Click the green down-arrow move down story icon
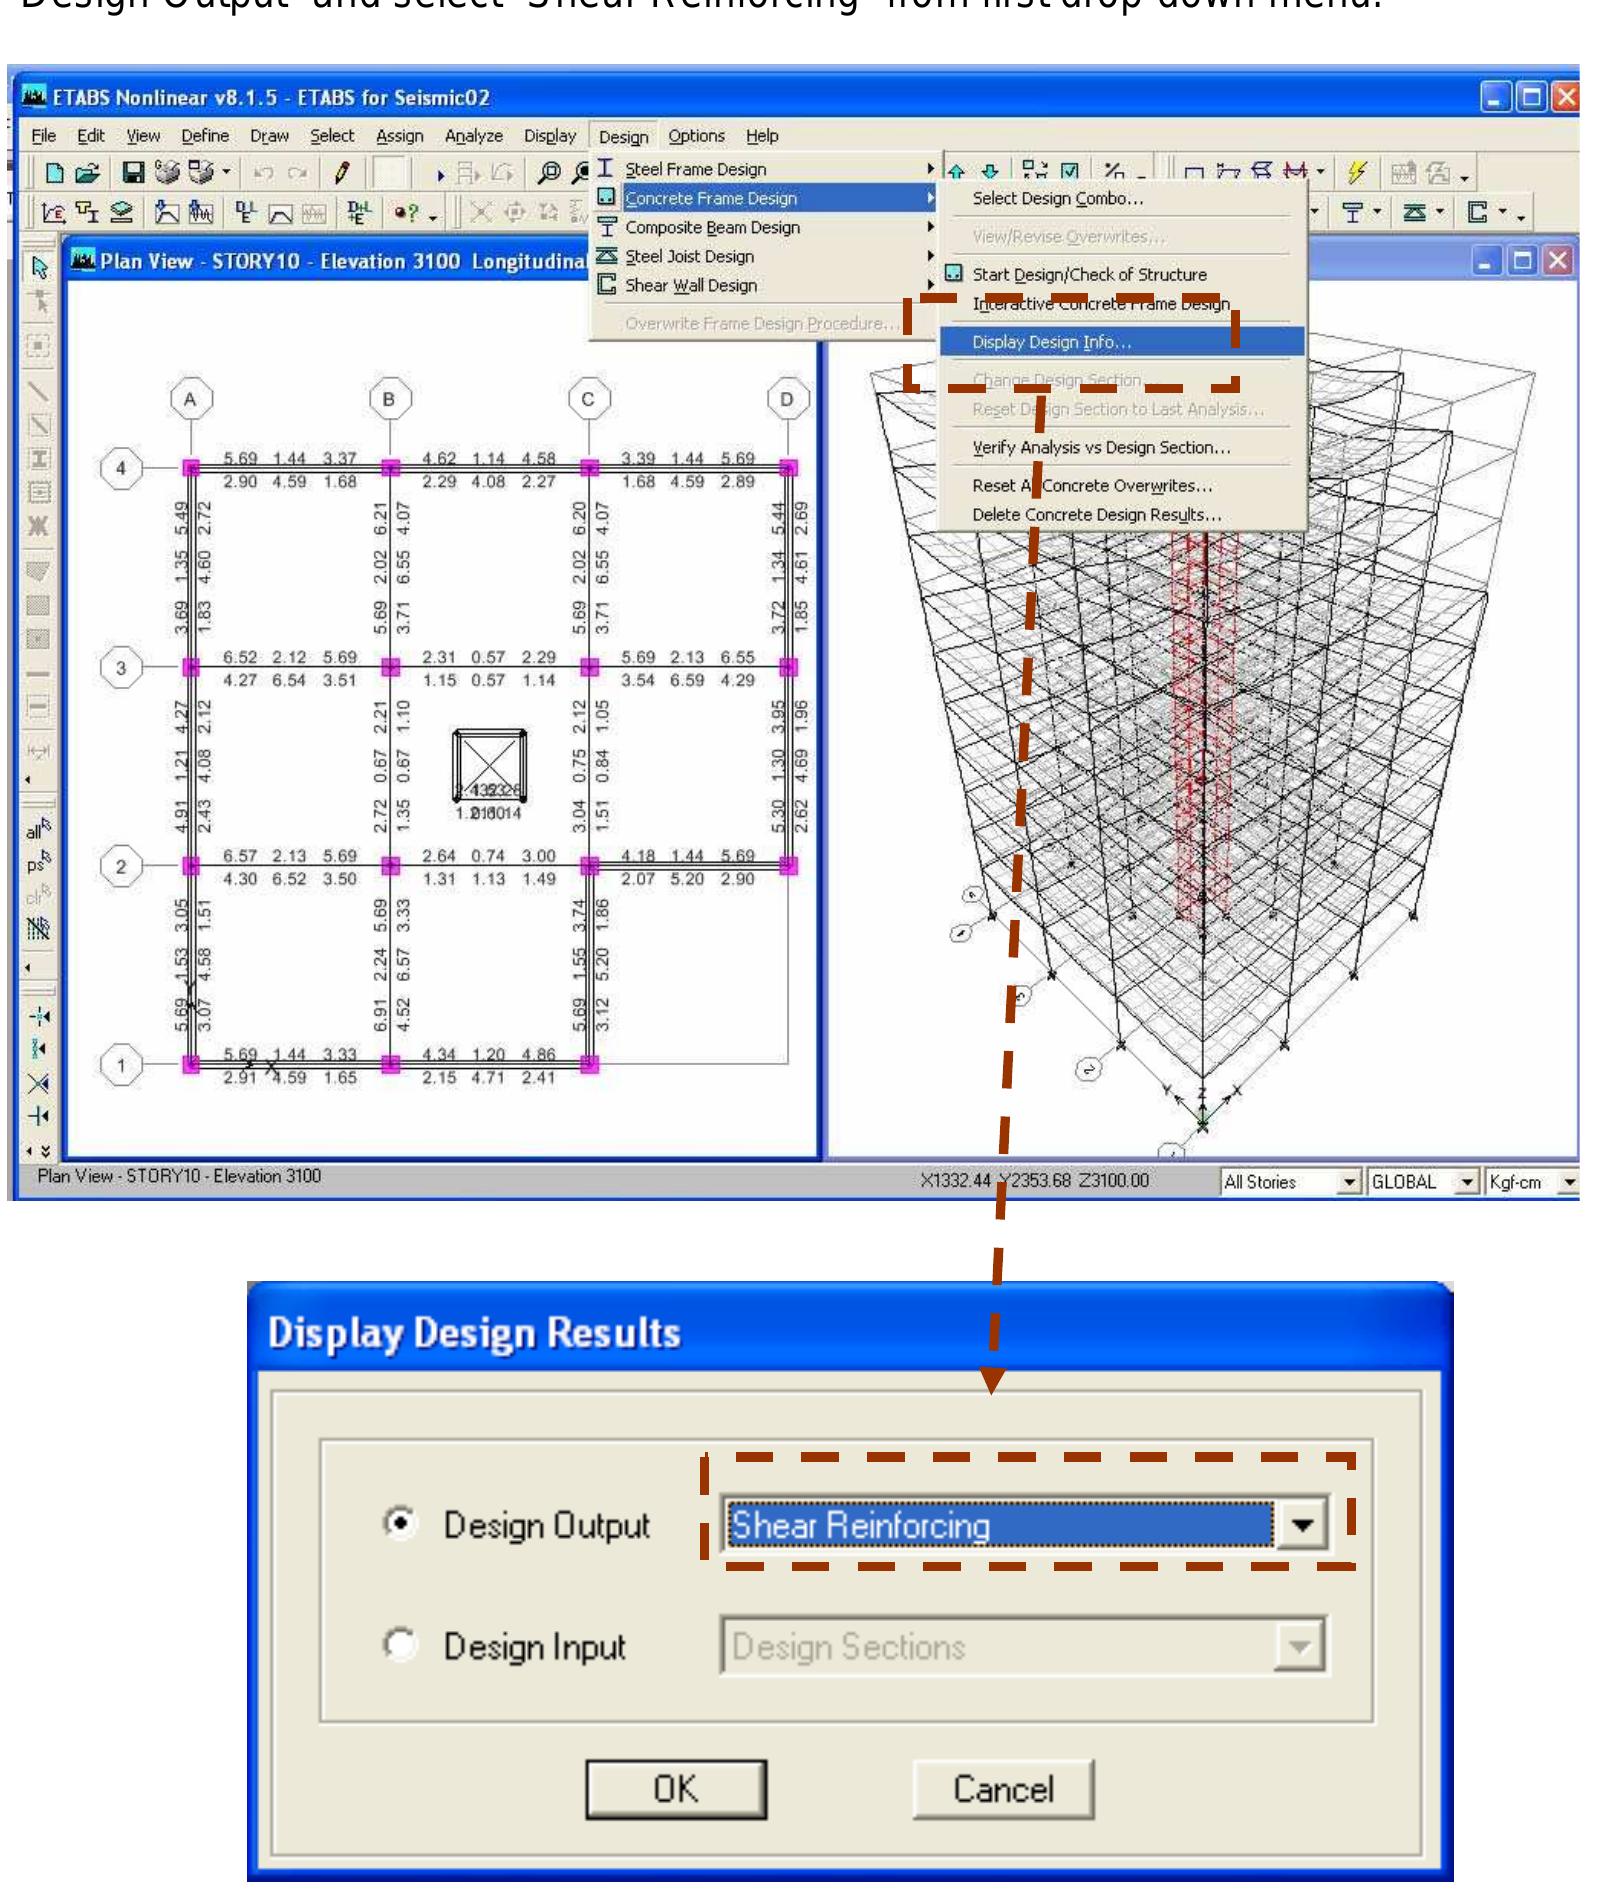The width and height of the screenshot is (1602, 1904). pos(990,172)
